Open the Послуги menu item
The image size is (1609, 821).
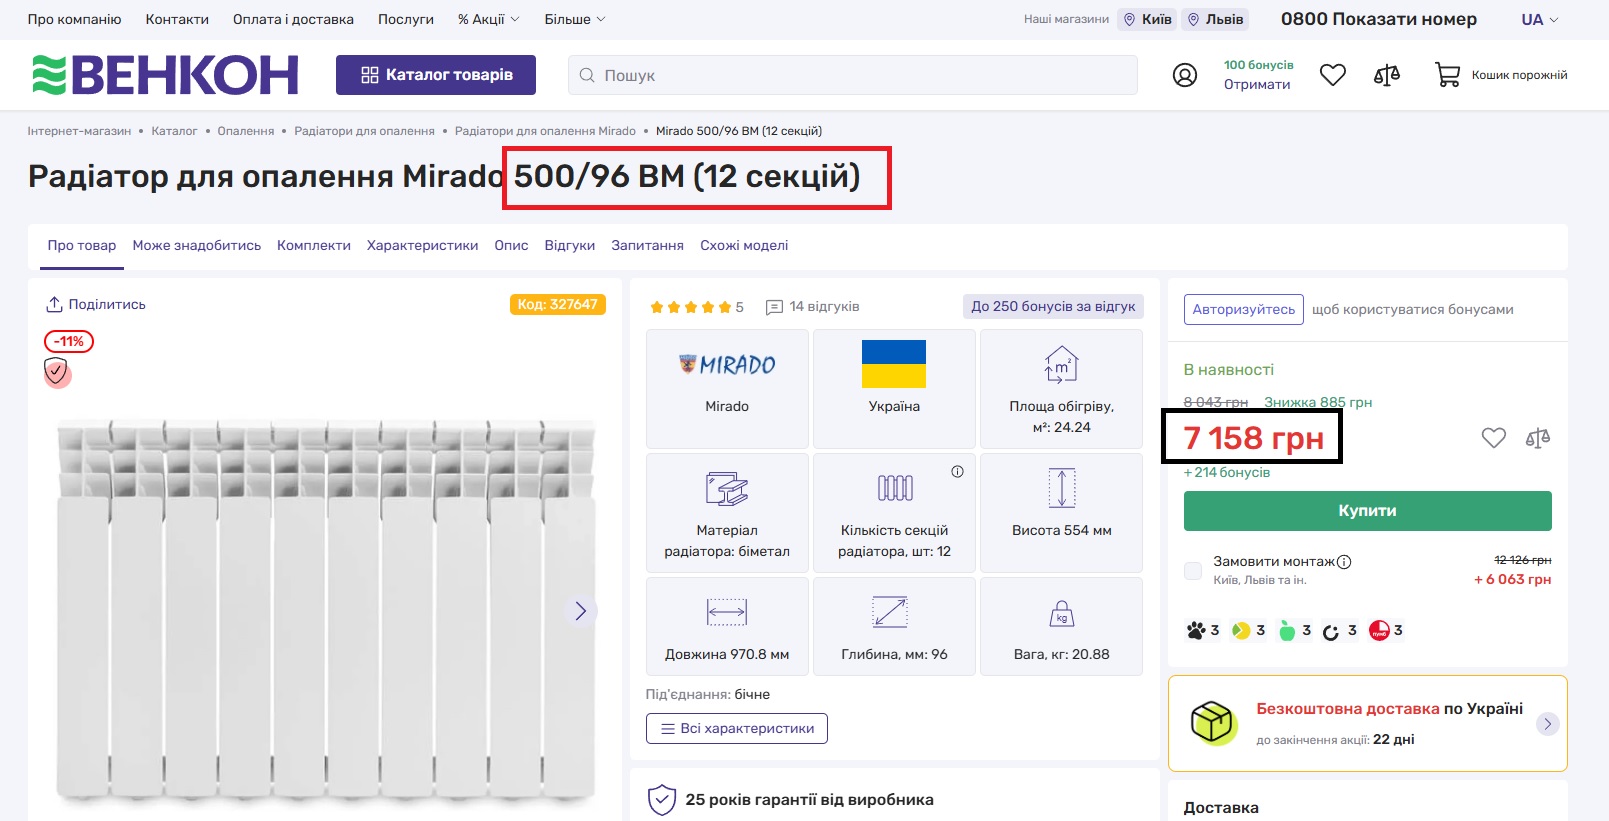tap(406, 19)
